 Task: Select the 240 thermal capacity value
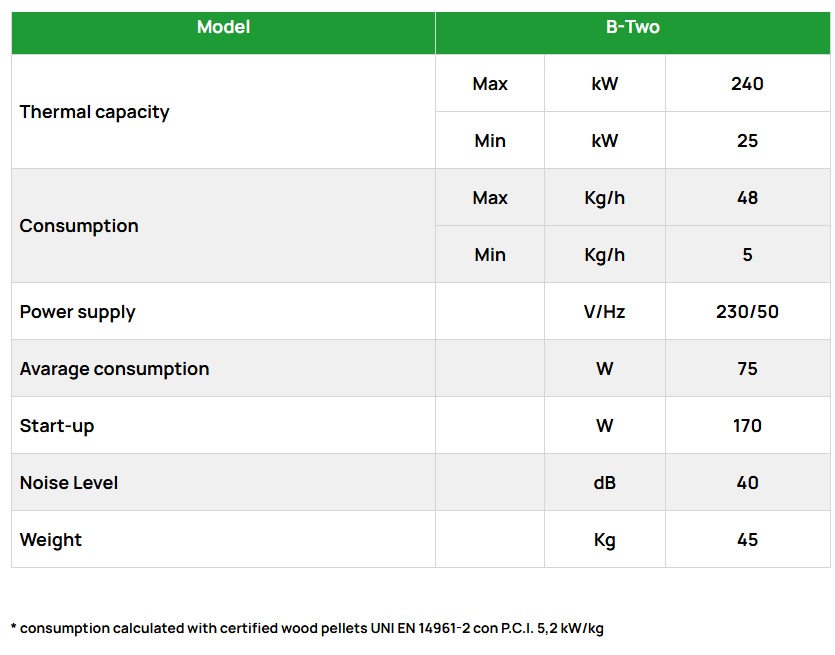click(747, 84)
